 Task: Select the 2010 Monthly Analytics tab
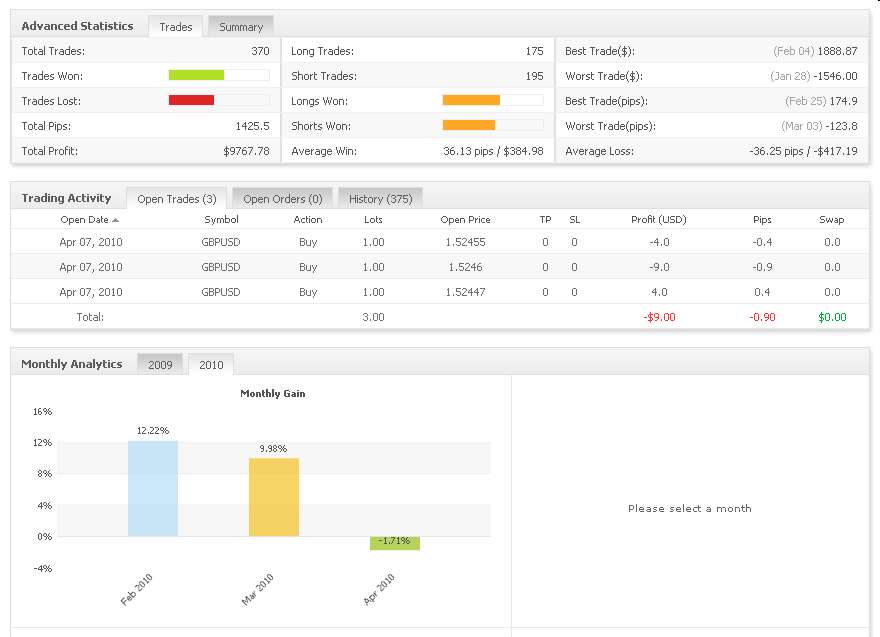click(x=211, y=365)
